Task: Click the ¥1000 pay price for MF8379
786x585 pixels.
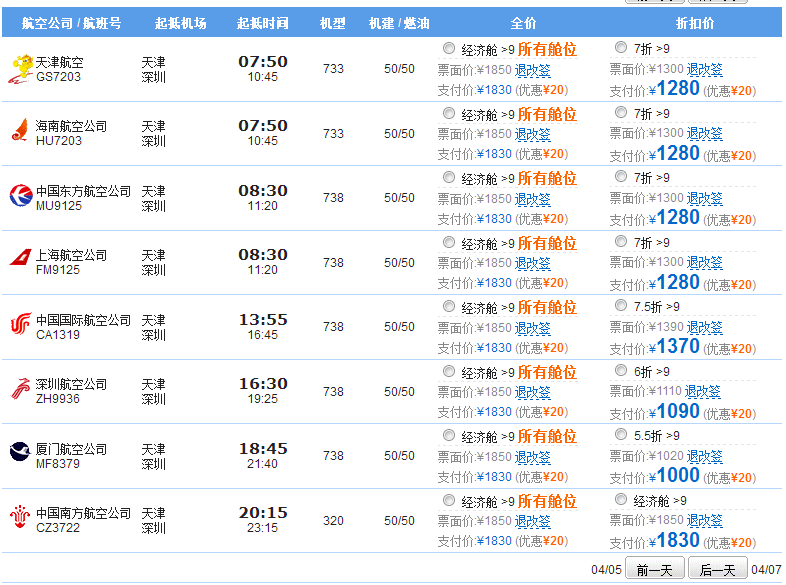Action: pos(674,476)
